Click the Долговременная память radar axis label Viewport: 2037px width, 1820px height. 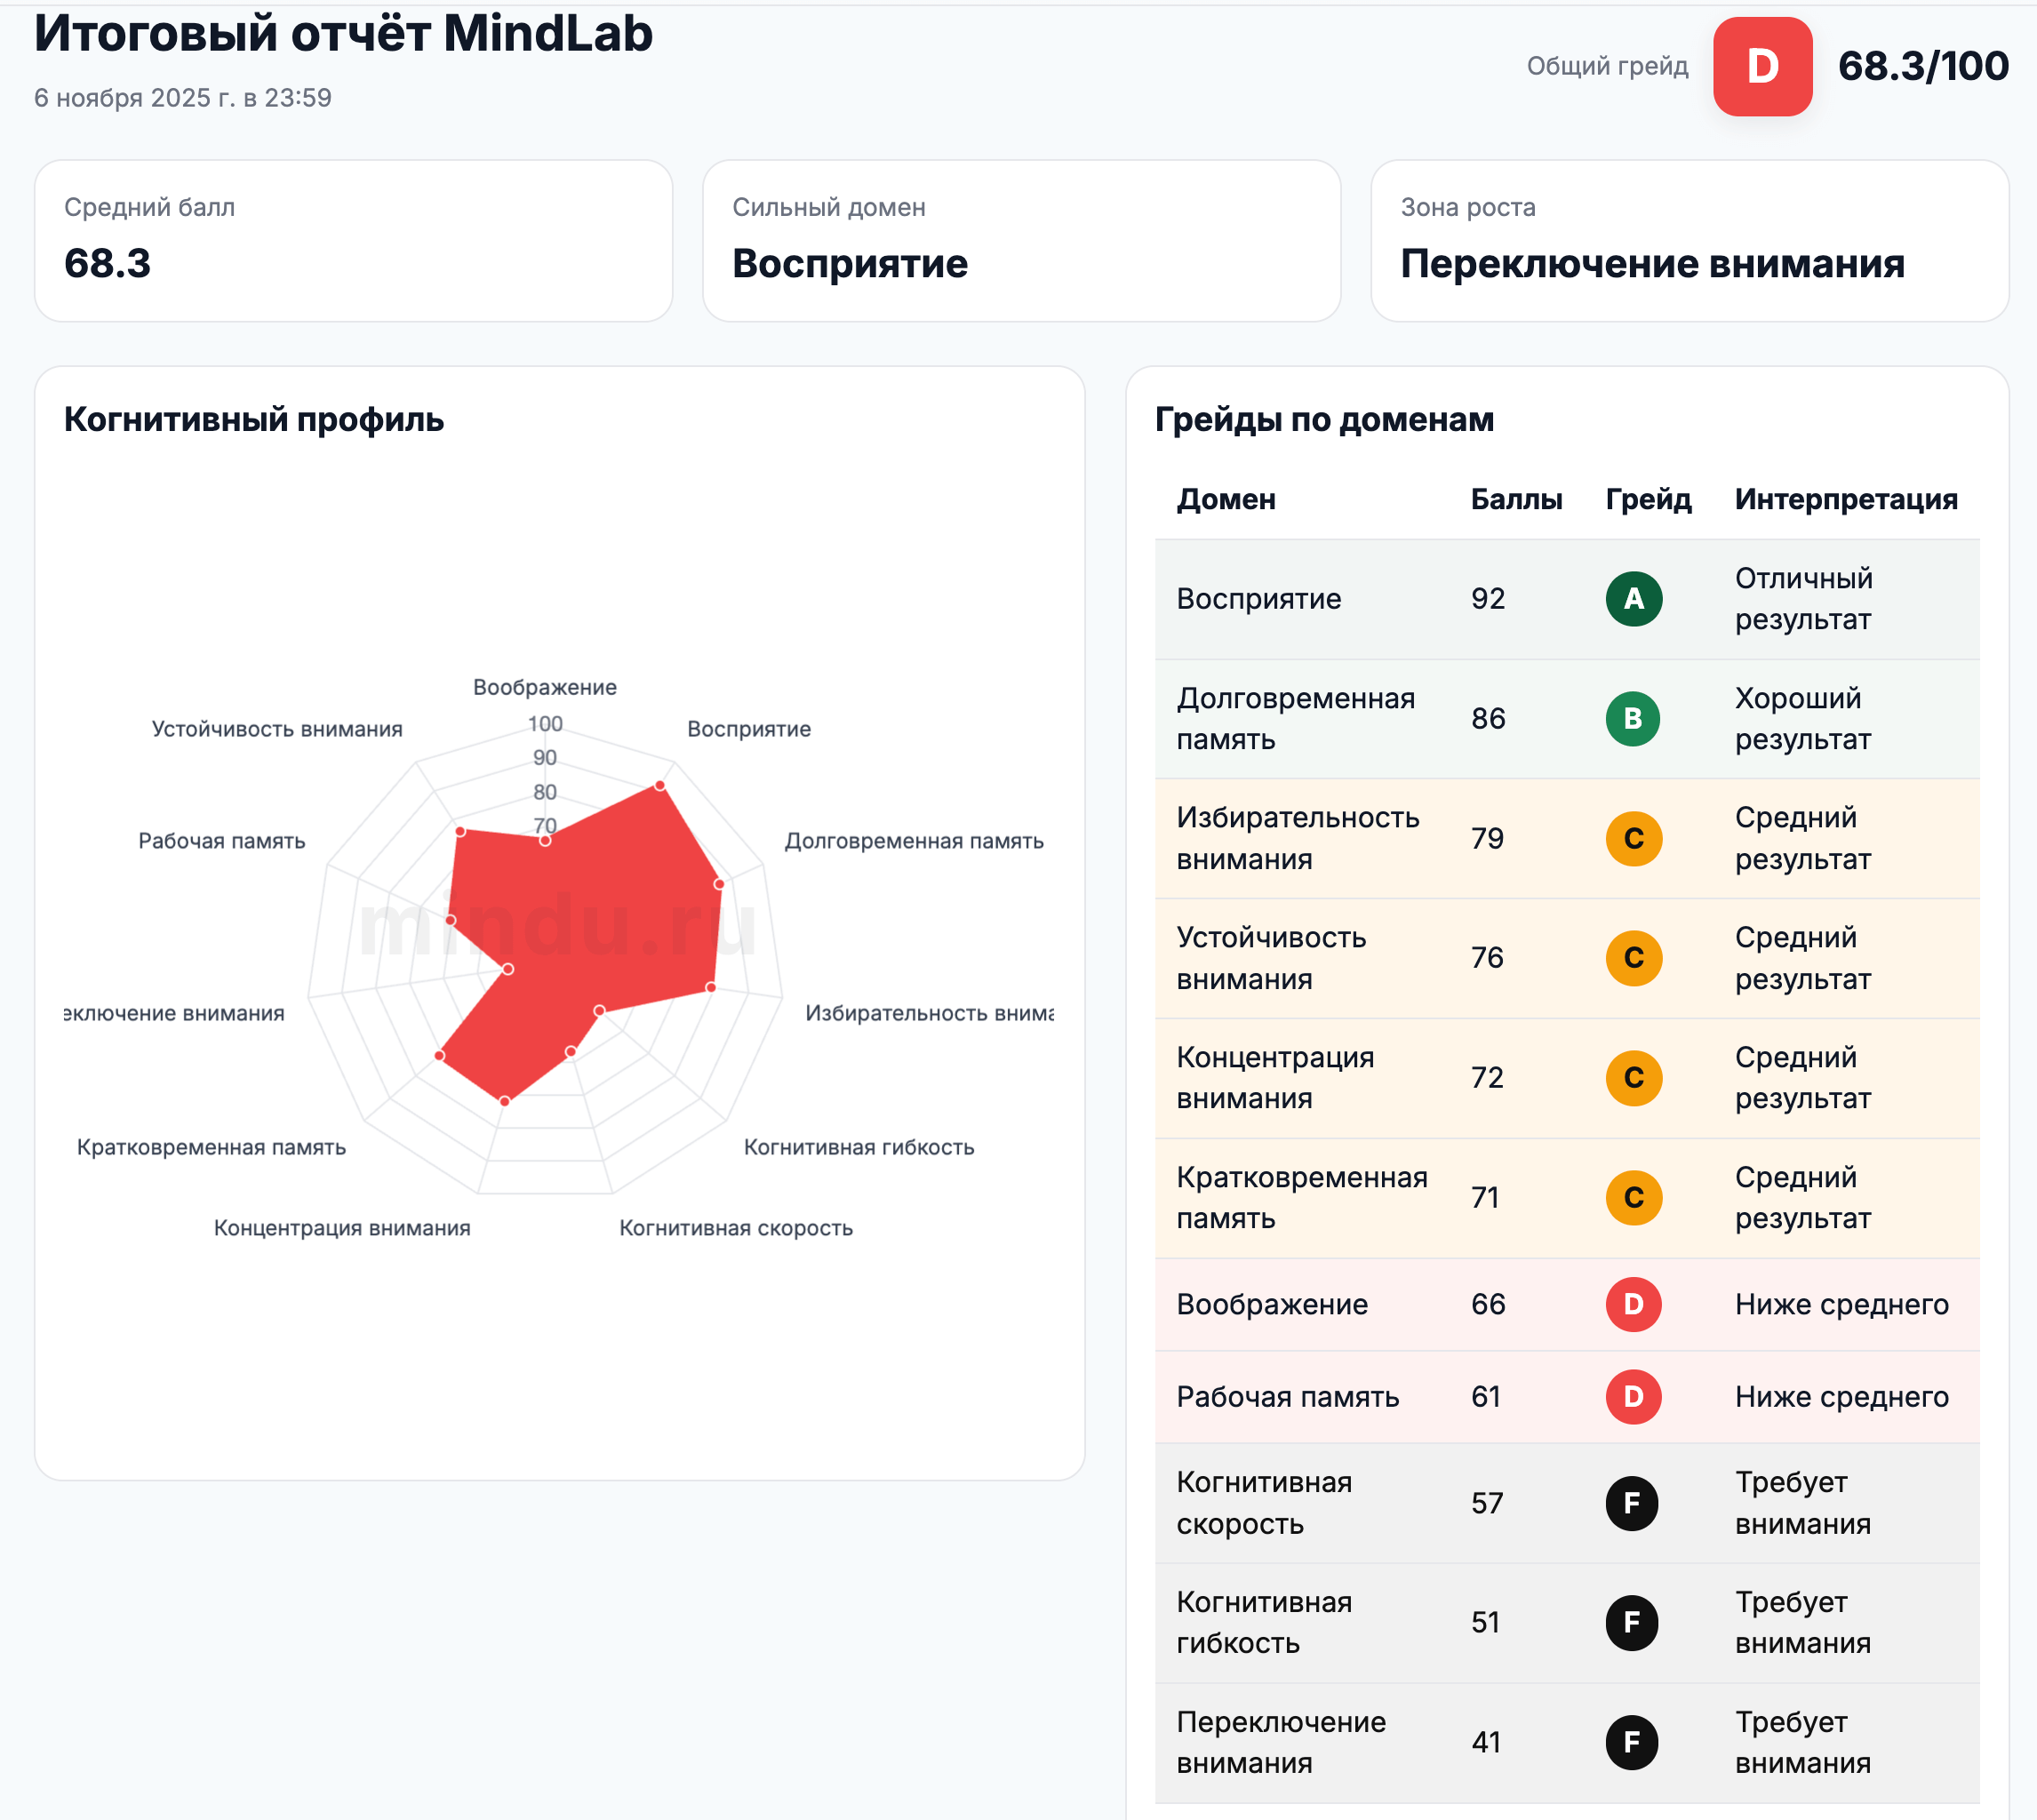913,841
